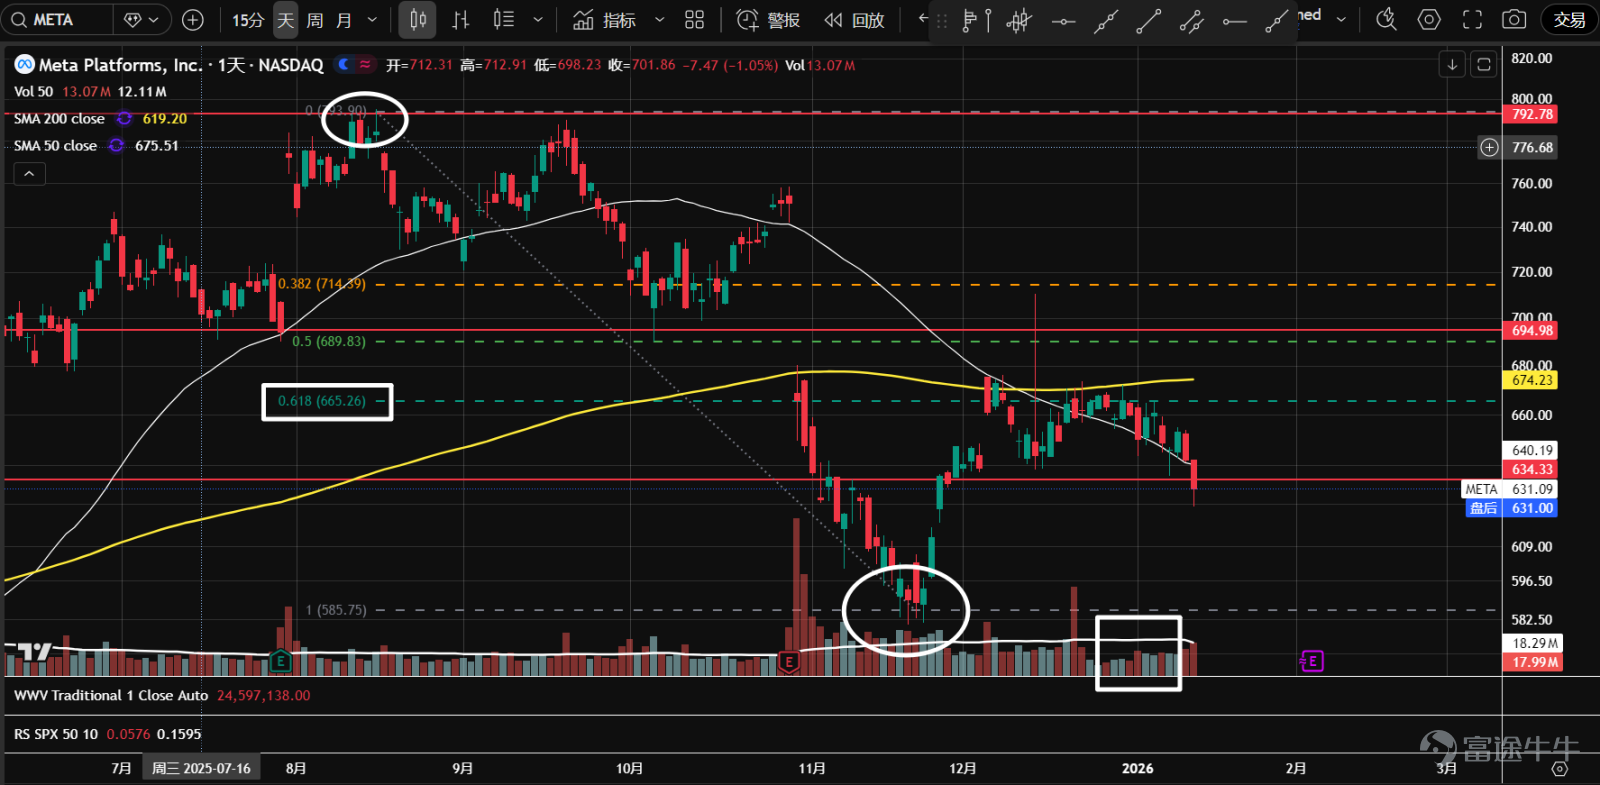Click the 盘后 631.00 after-hours label
Viewport: 1600px width, 785px height.
[x=1511, y=508]
